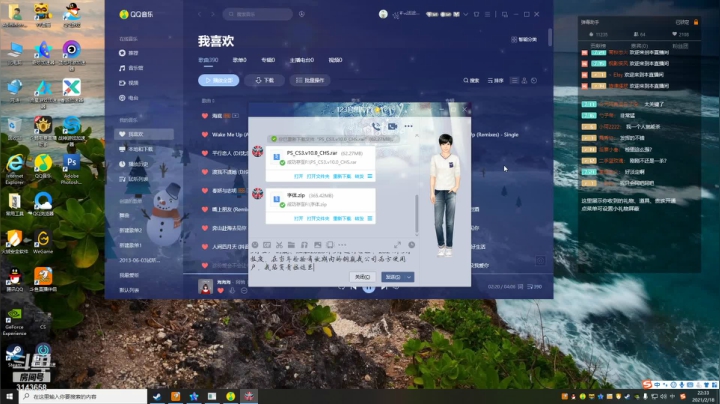Open the send button dropdown arrow
Screen dimensions: 720x404
pos(409,277)
